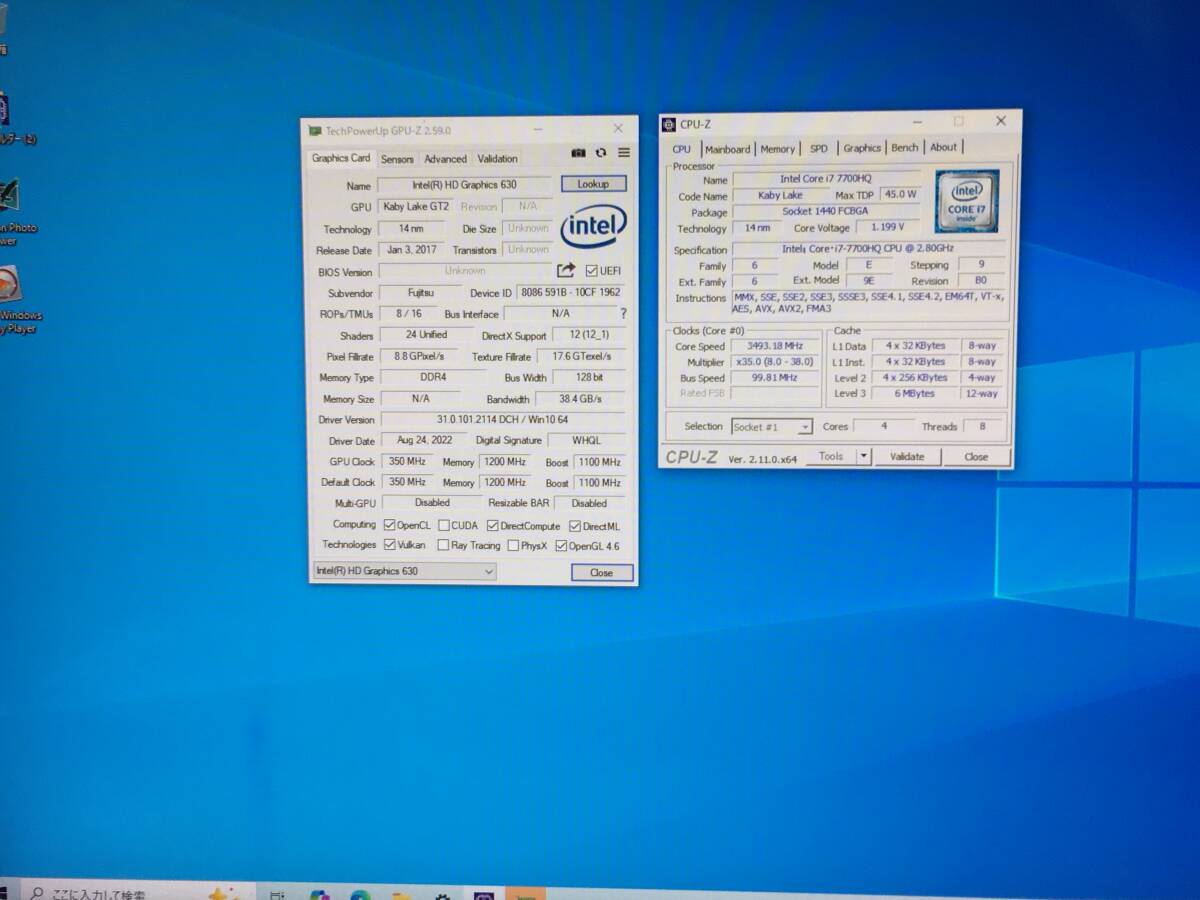Image resolution: width=1200 pixels, height=900 pixels.
Task: Click the 128 bit bus width value
Action: pos(590,378)
